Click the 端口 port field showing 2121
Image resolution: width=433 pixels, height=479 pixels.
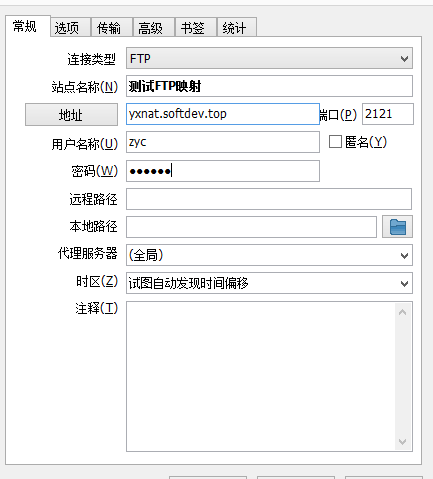388,114
